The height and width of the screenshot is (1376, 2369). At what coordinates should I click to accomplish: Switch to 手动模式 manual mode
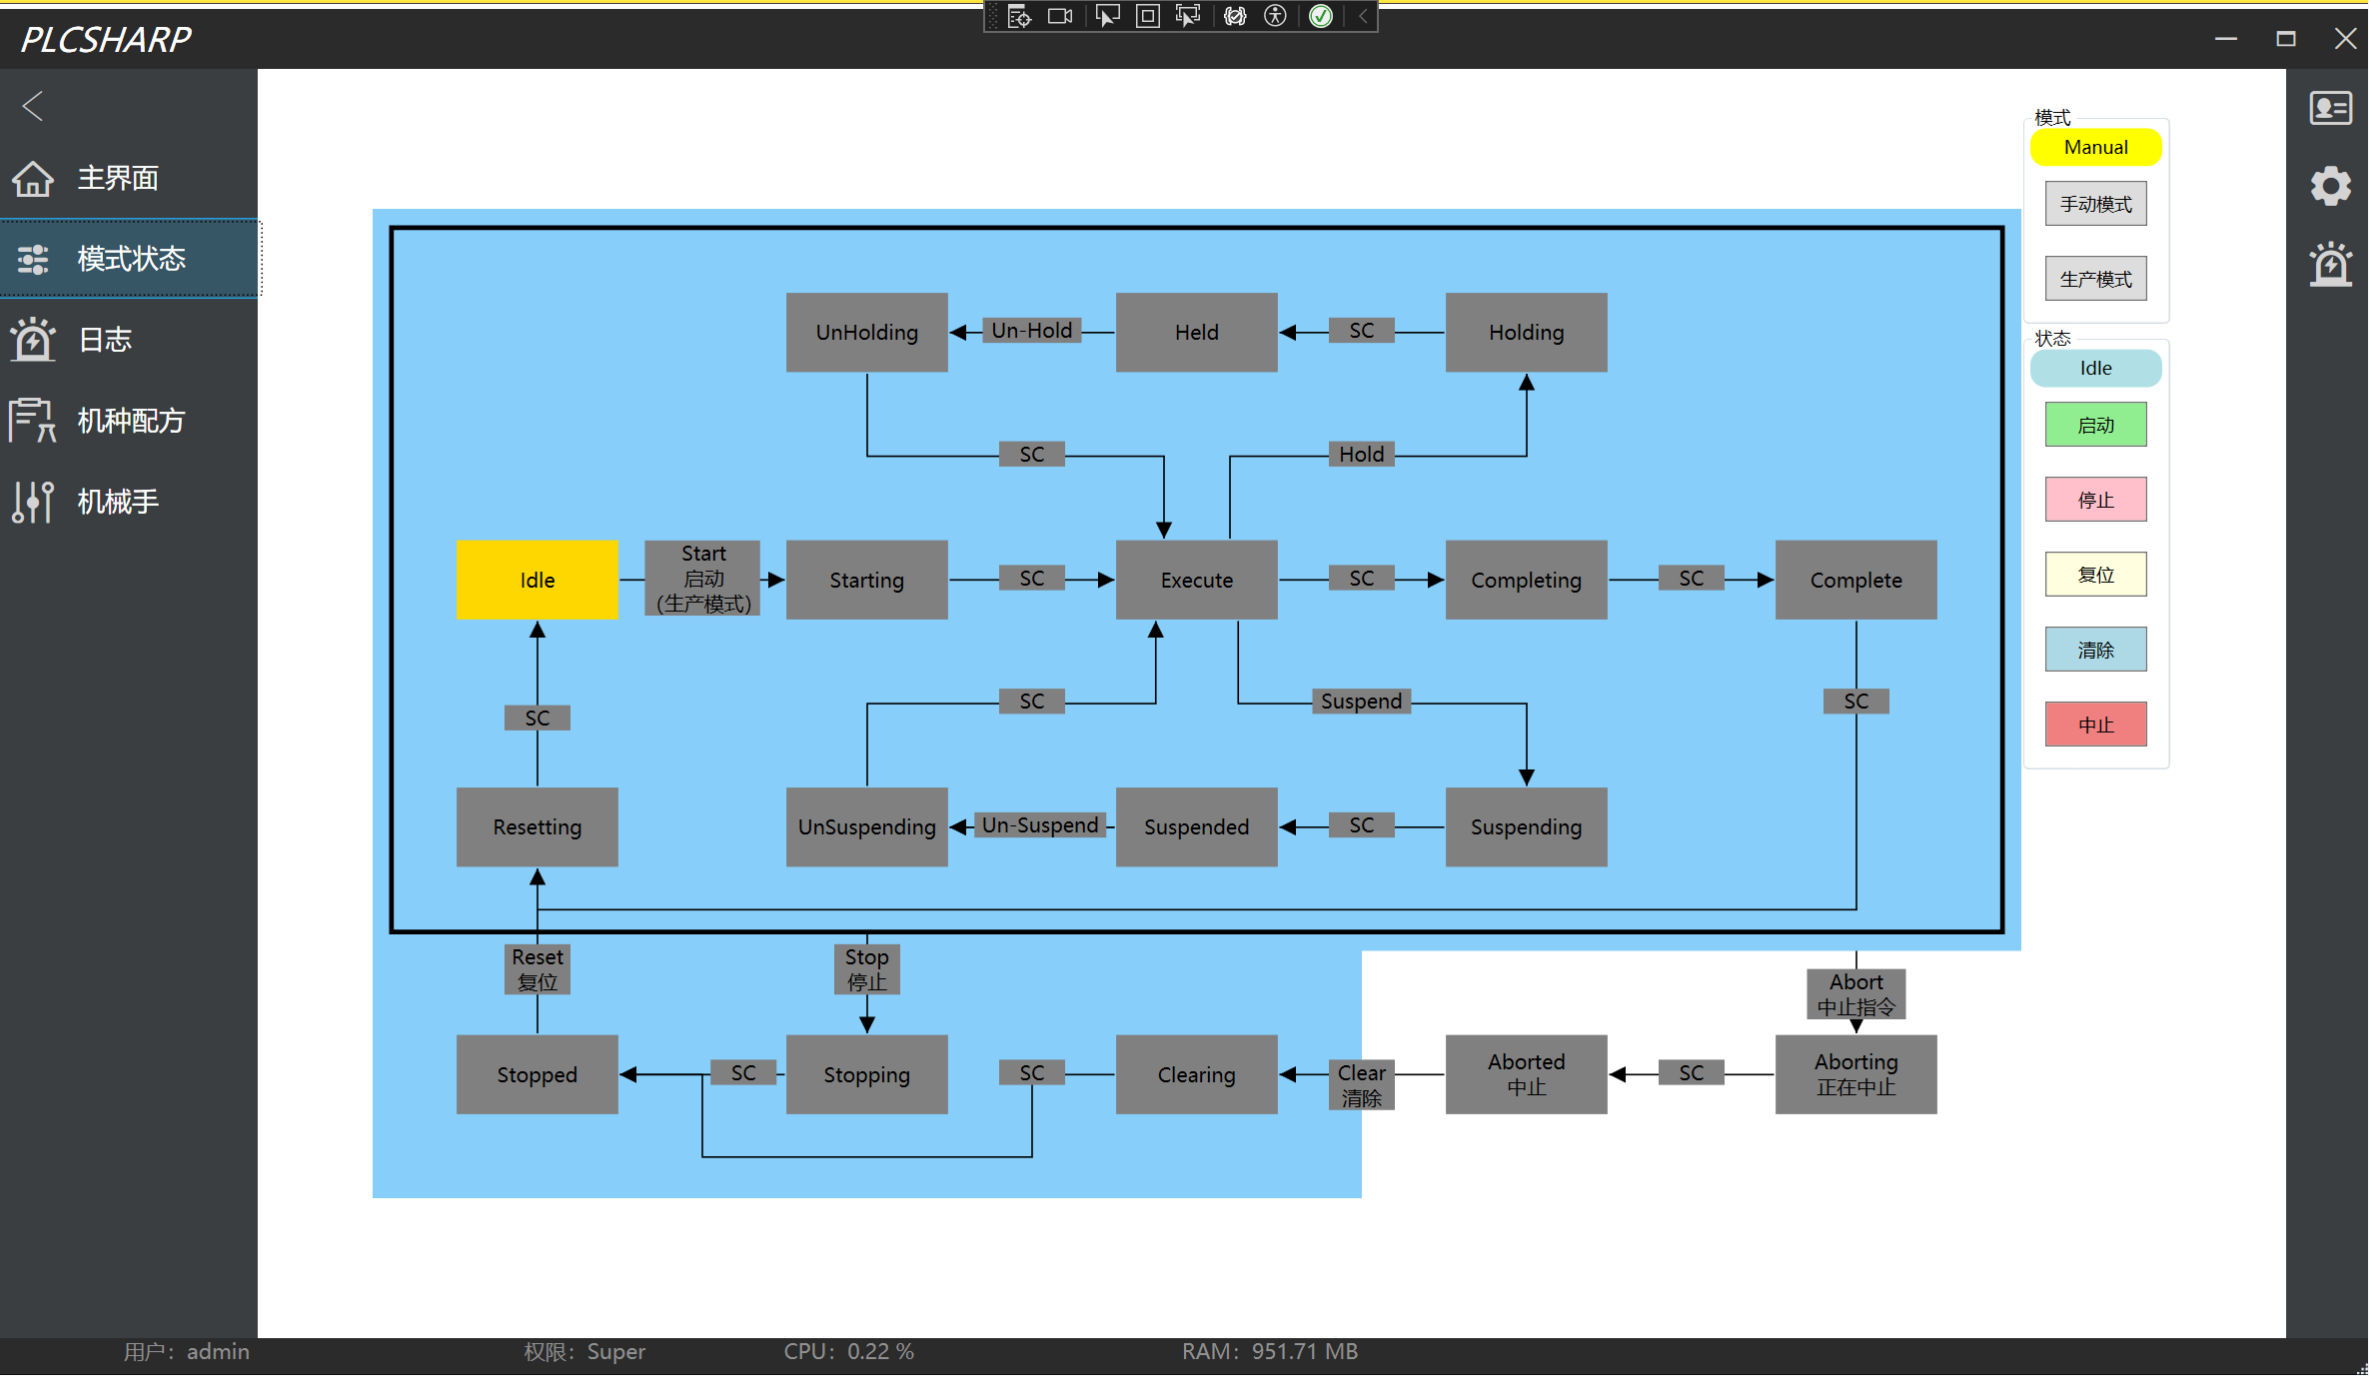coord(2096,204)
